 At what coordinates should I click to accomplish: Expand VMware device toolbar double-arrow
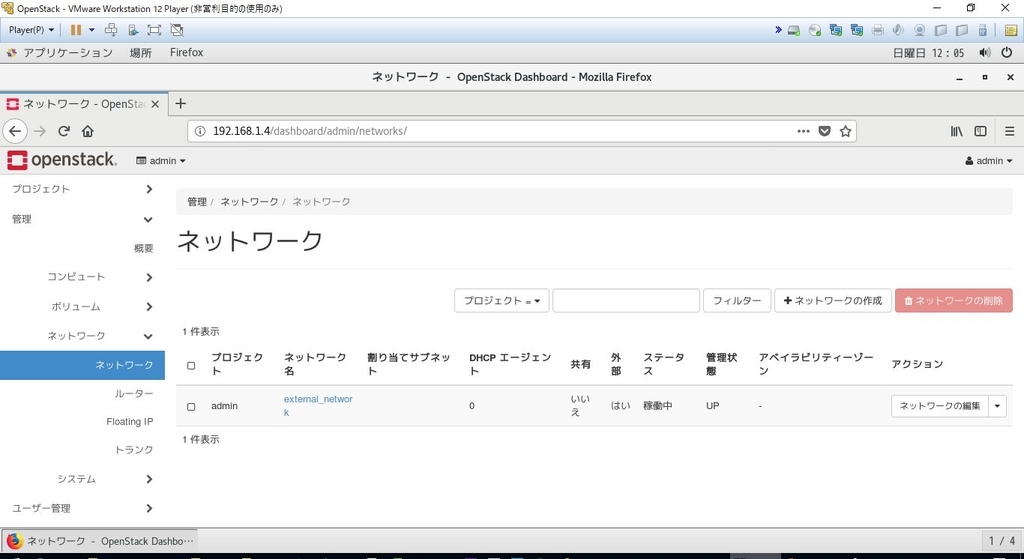(778, 29)
